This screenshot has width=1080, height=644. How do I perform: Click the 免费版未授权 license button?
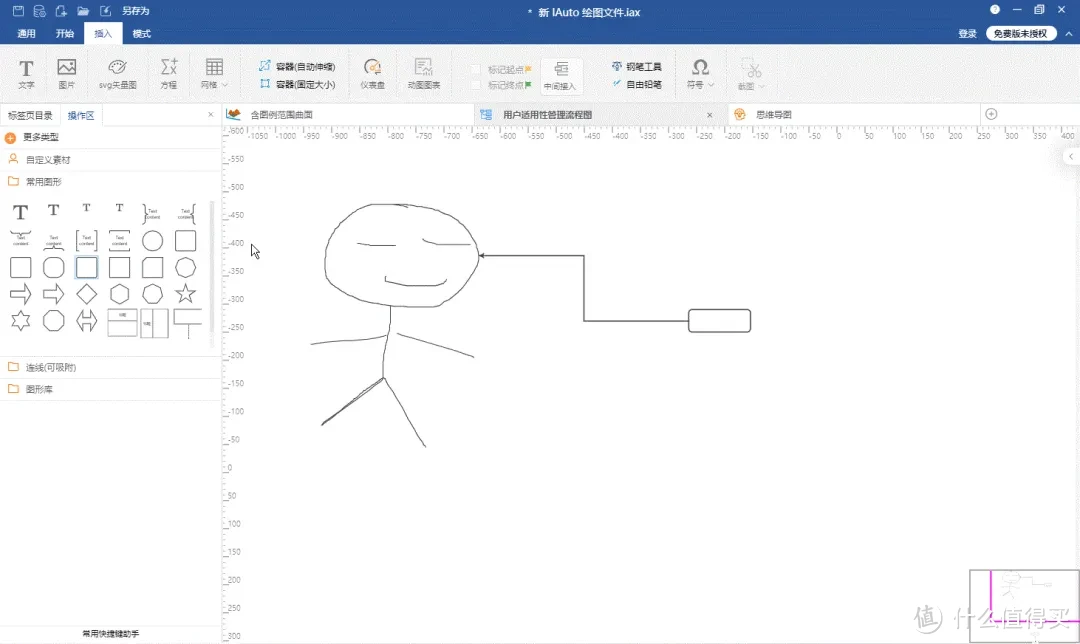pos(1020,34)
